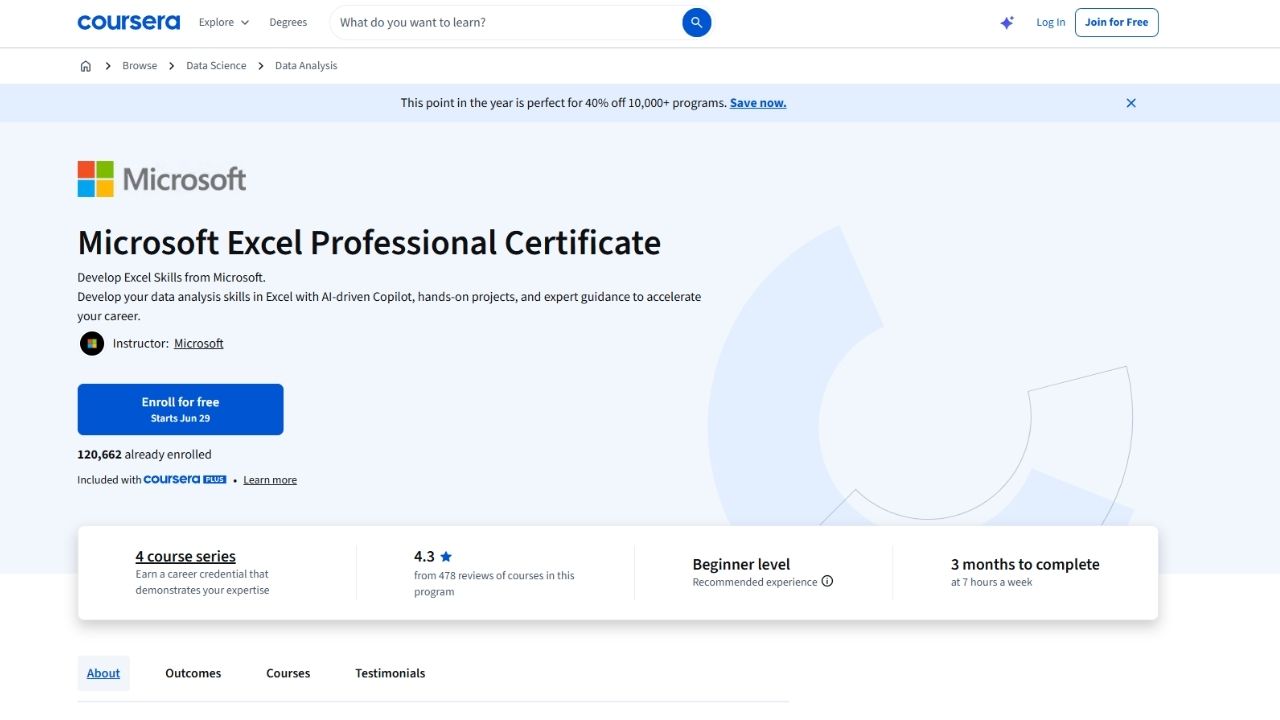Click the Save now link
This screenshot has height=720, width=1280.
tap(758, 103)
